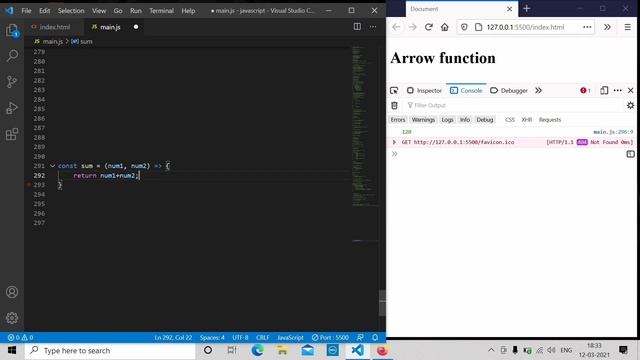Toggle the CSS console filter
The width and height of the screenshot is (640, 360).
510,120
